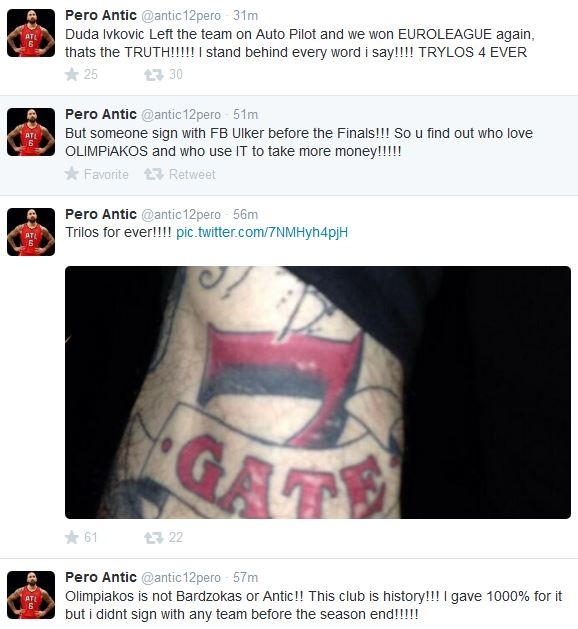Favorite the Duda Ivkovic tweet via star icon
The image size is (578, 629).
click(x=72, y=75)
